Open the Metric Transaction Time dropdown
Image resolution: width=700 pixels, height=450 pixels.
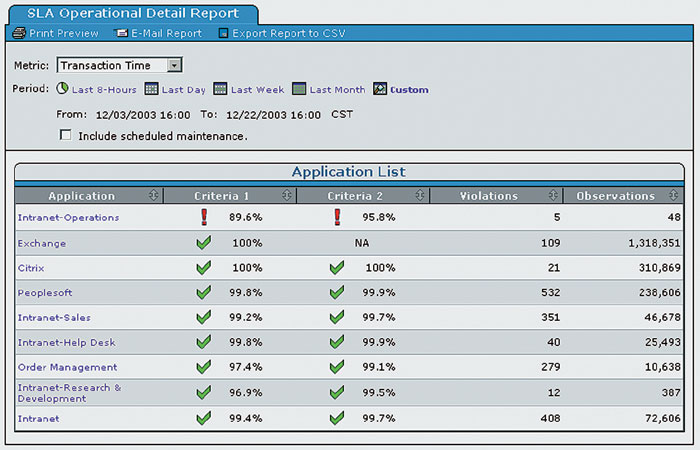click(x=174, y=65)
